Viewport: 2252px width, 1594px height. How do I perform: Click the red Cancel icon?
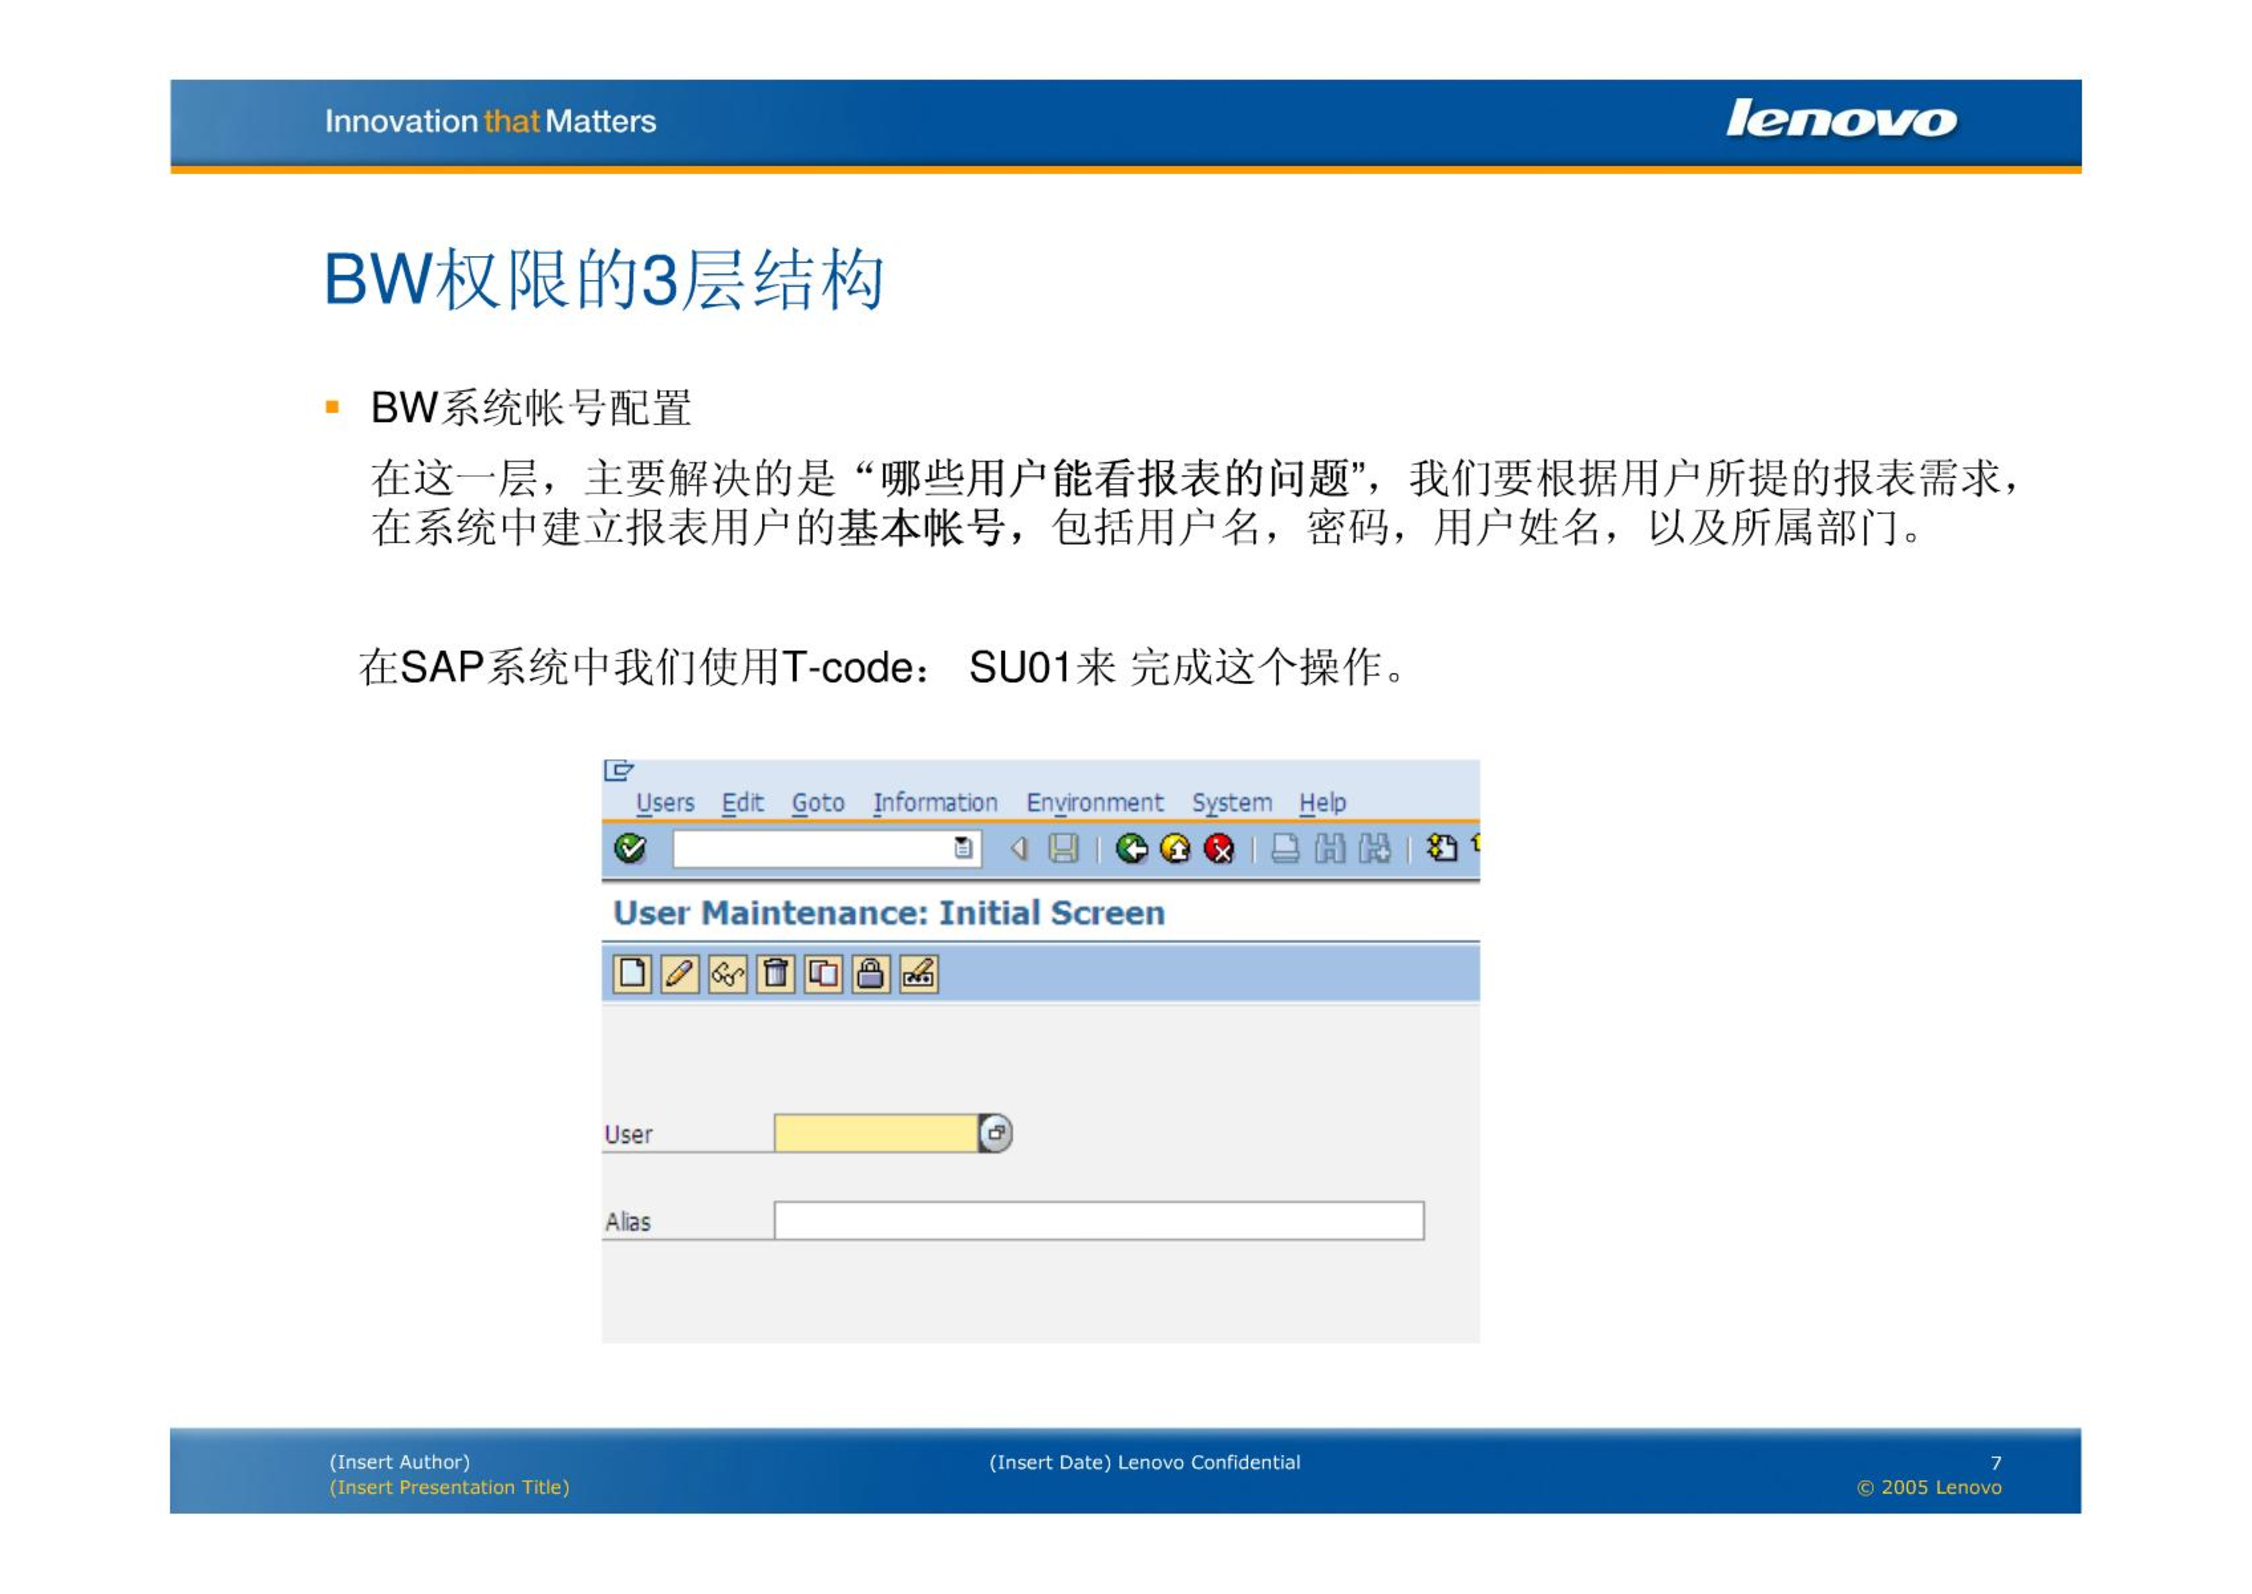pyautogui.click(x=1219, y=849)
